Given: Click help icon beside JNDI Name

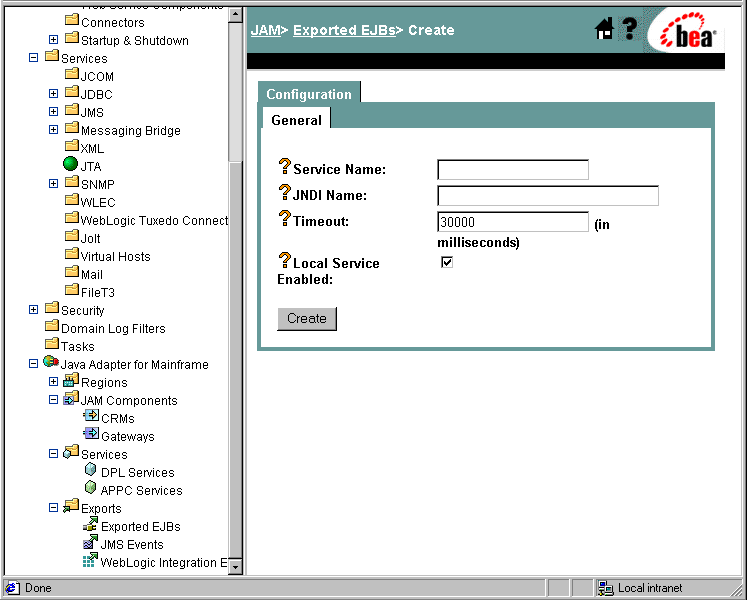Looking at the screenshot, I should [x=284, y=193].
